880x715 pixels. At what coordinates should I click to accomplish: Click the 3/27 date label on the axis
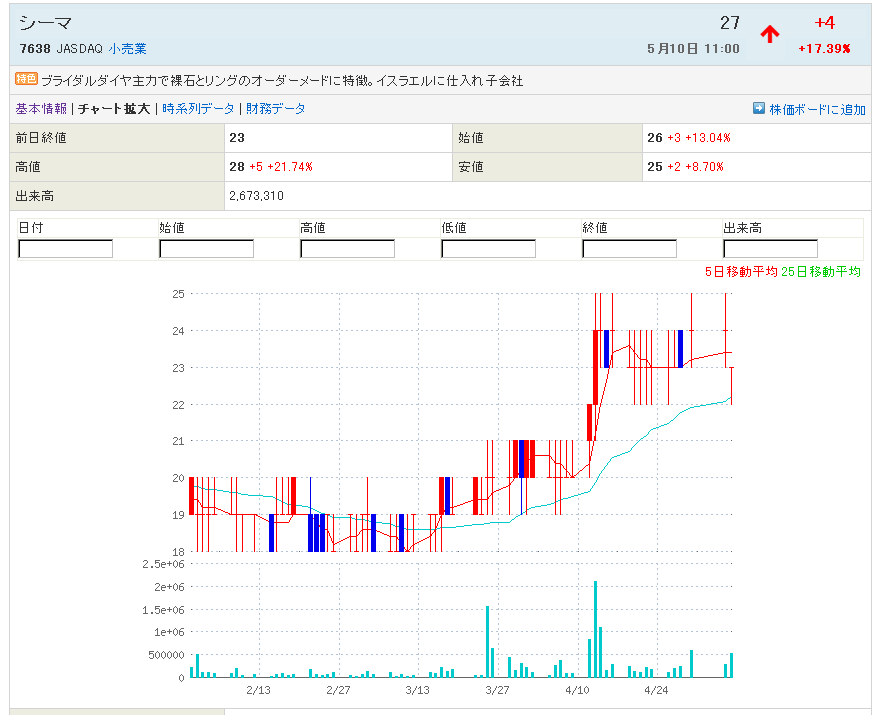coord(497,690)
